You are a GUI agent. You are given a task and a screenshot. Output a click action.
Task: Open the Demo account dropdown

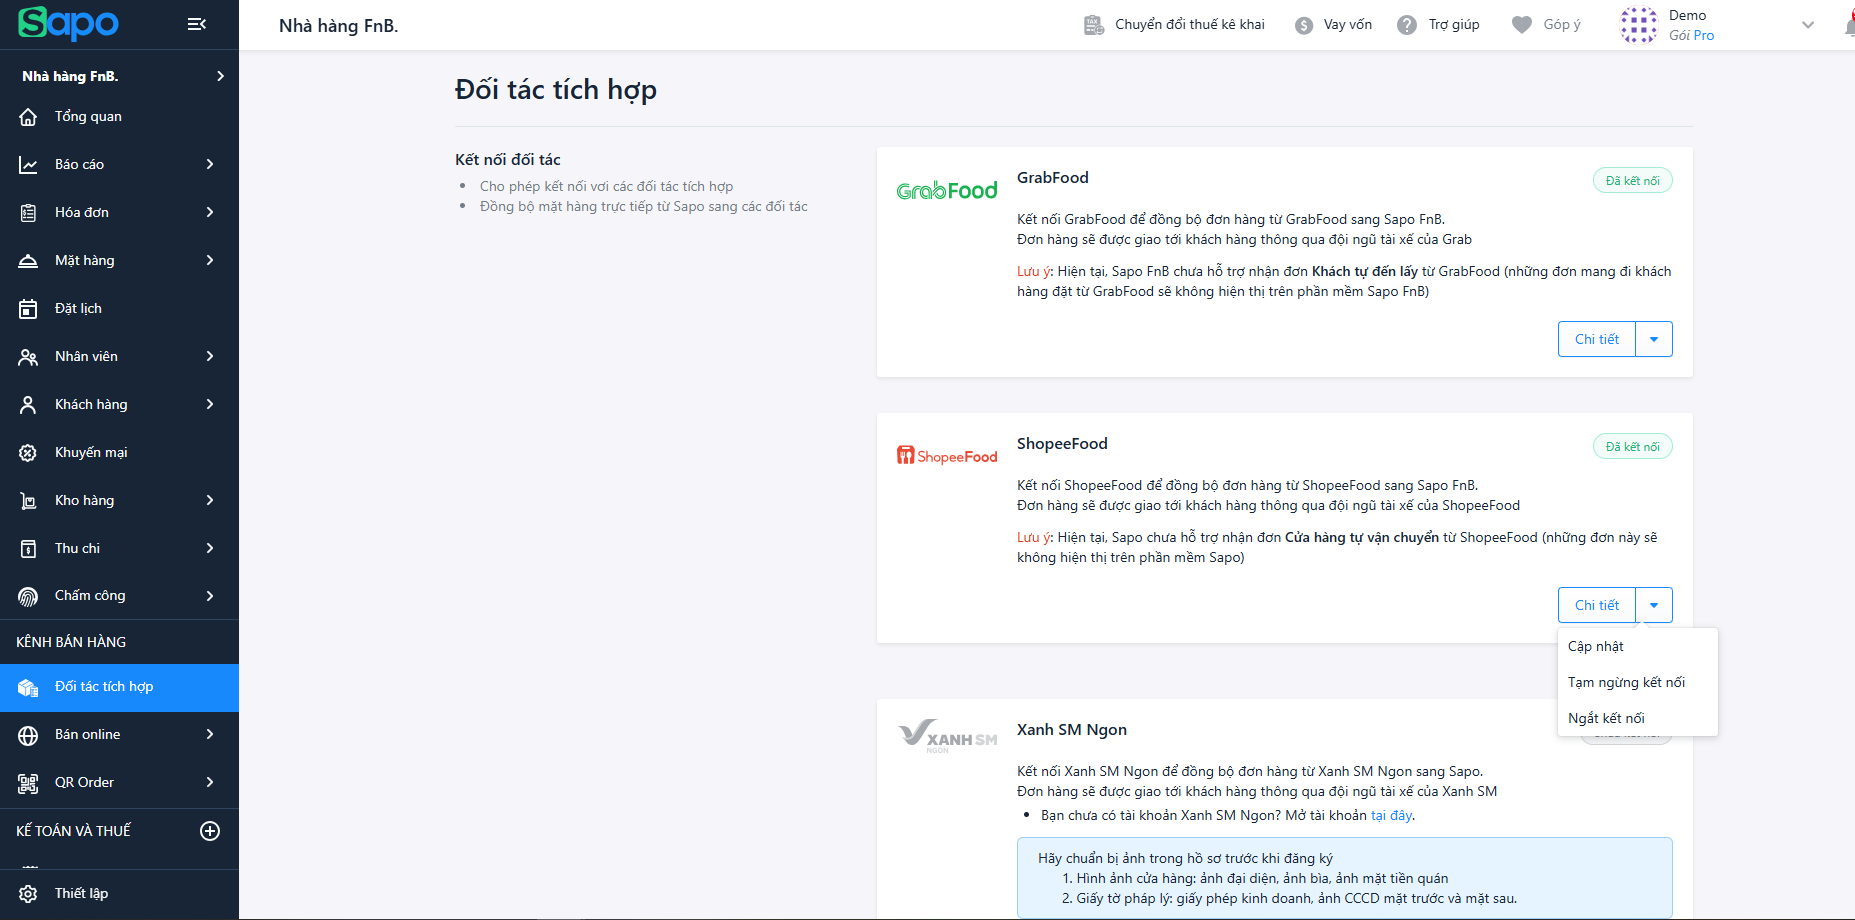1808,25
